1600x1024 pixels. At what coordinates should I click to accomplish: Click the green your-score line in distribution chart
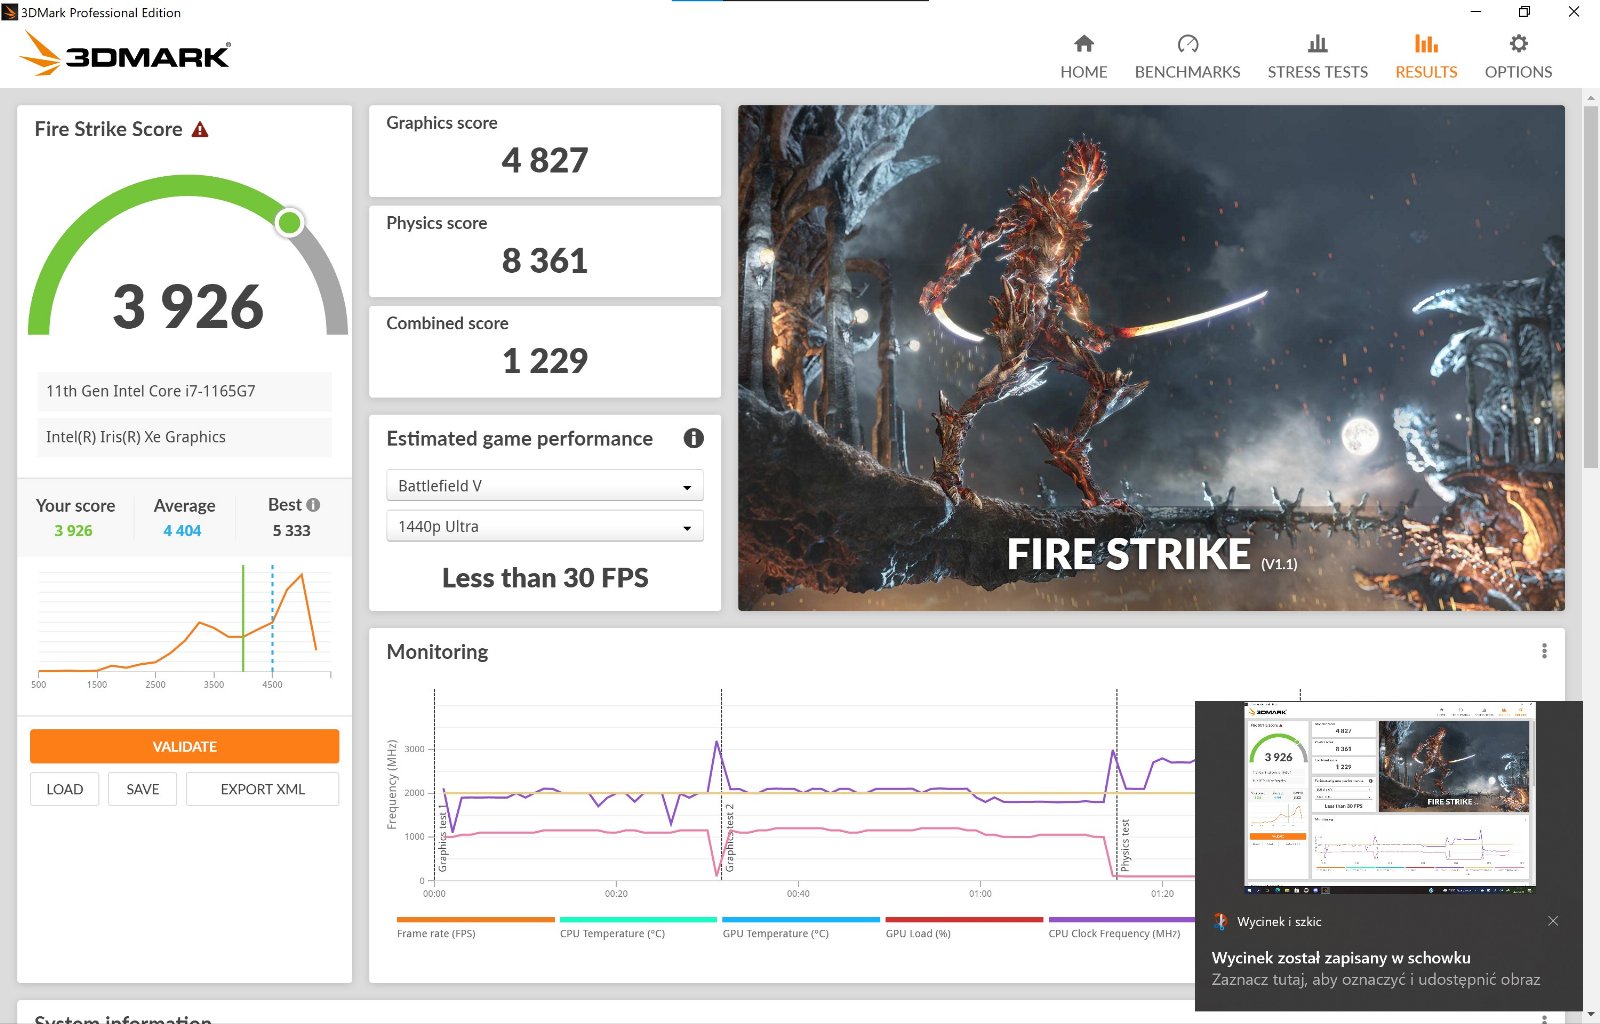(243, 618)
